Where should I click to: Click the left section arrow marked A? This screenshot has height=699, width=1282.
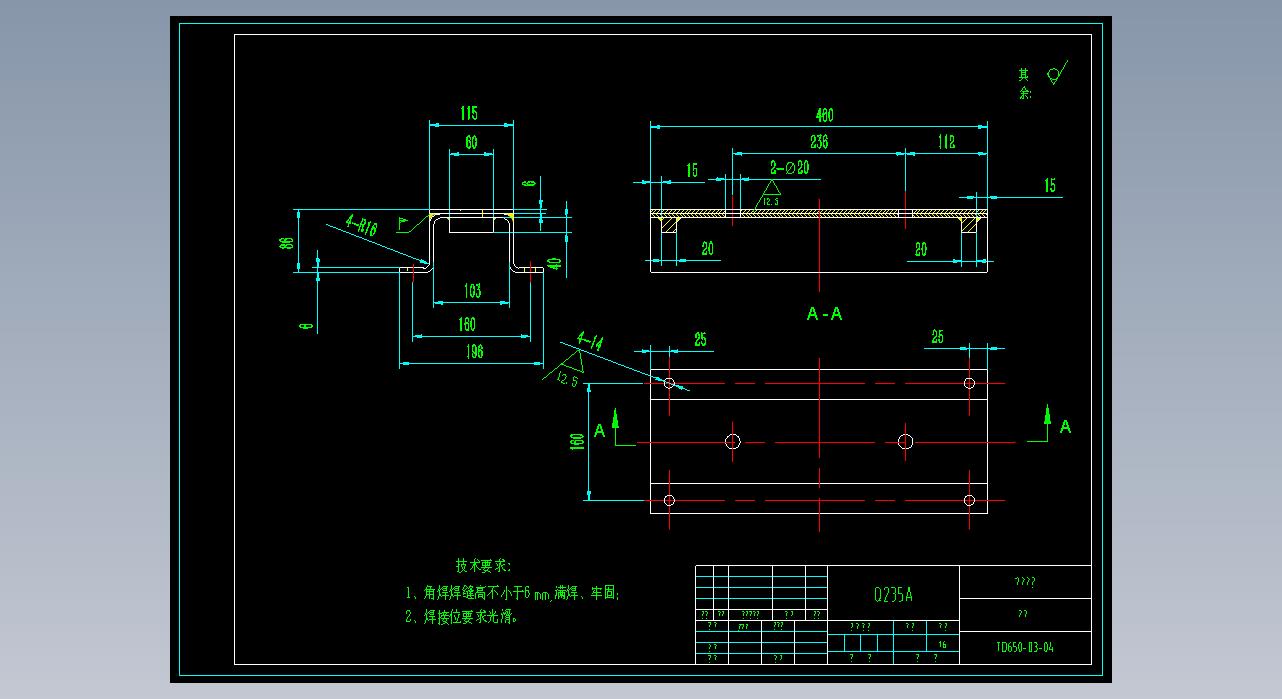click(x=615, y=423)
